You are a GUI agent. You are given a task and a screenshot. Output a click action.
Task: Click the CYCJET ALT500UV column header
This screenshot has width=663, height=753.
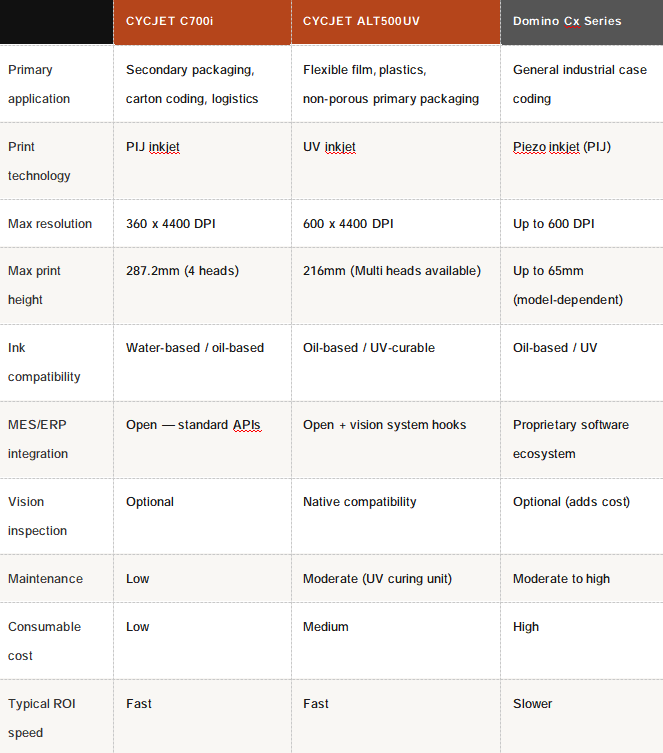(x=360, y=21)
